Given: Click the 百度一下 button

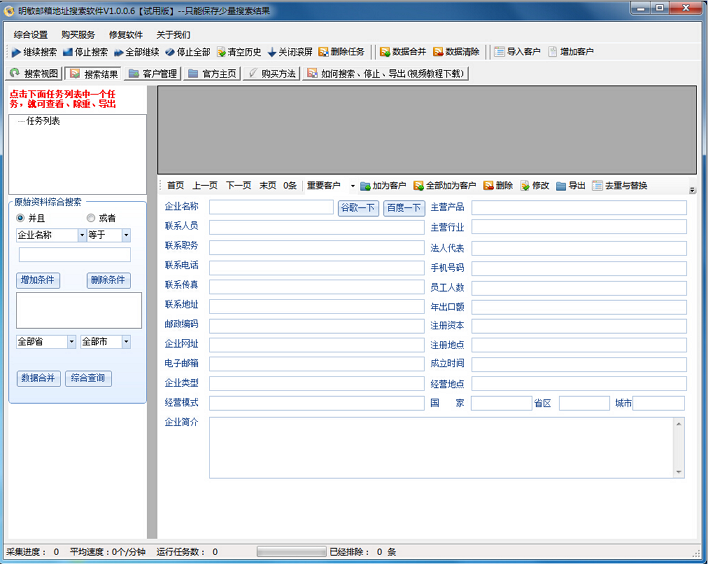Looking at the screenshot, I should [404, 208].
